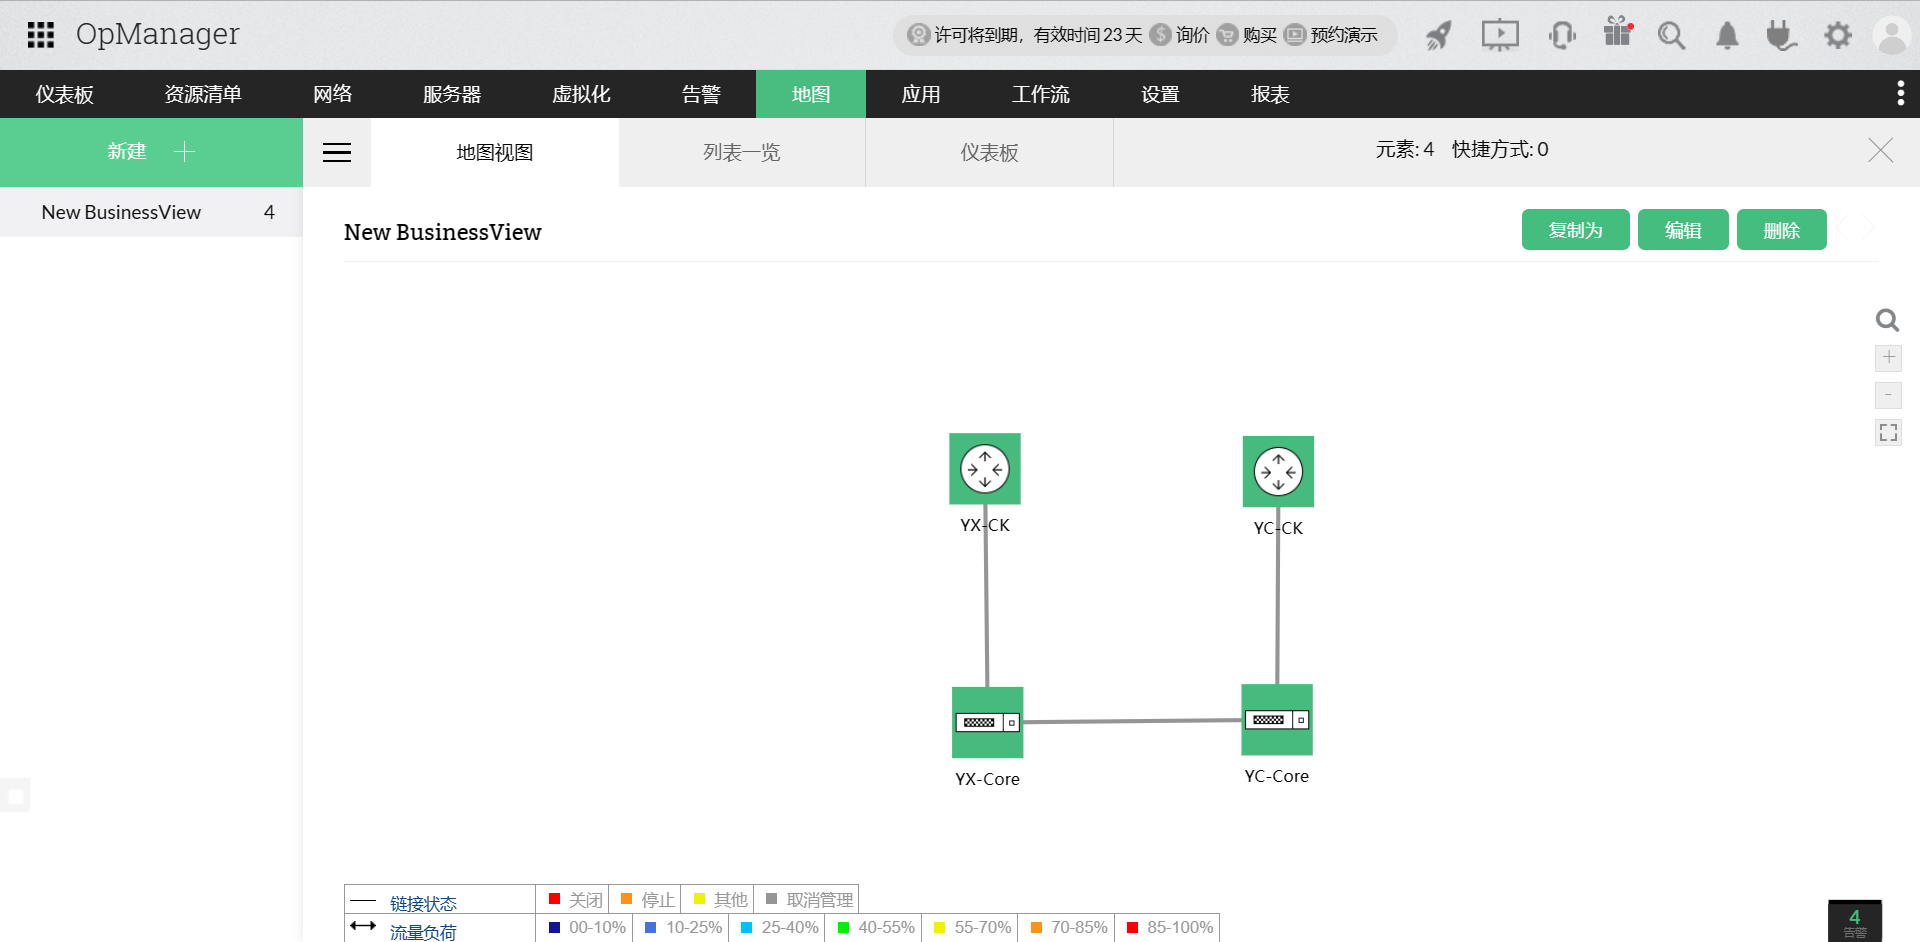Click the red 关闭 legend swatch
Screen dimensions: 1920x942
[x=554, y=898]
